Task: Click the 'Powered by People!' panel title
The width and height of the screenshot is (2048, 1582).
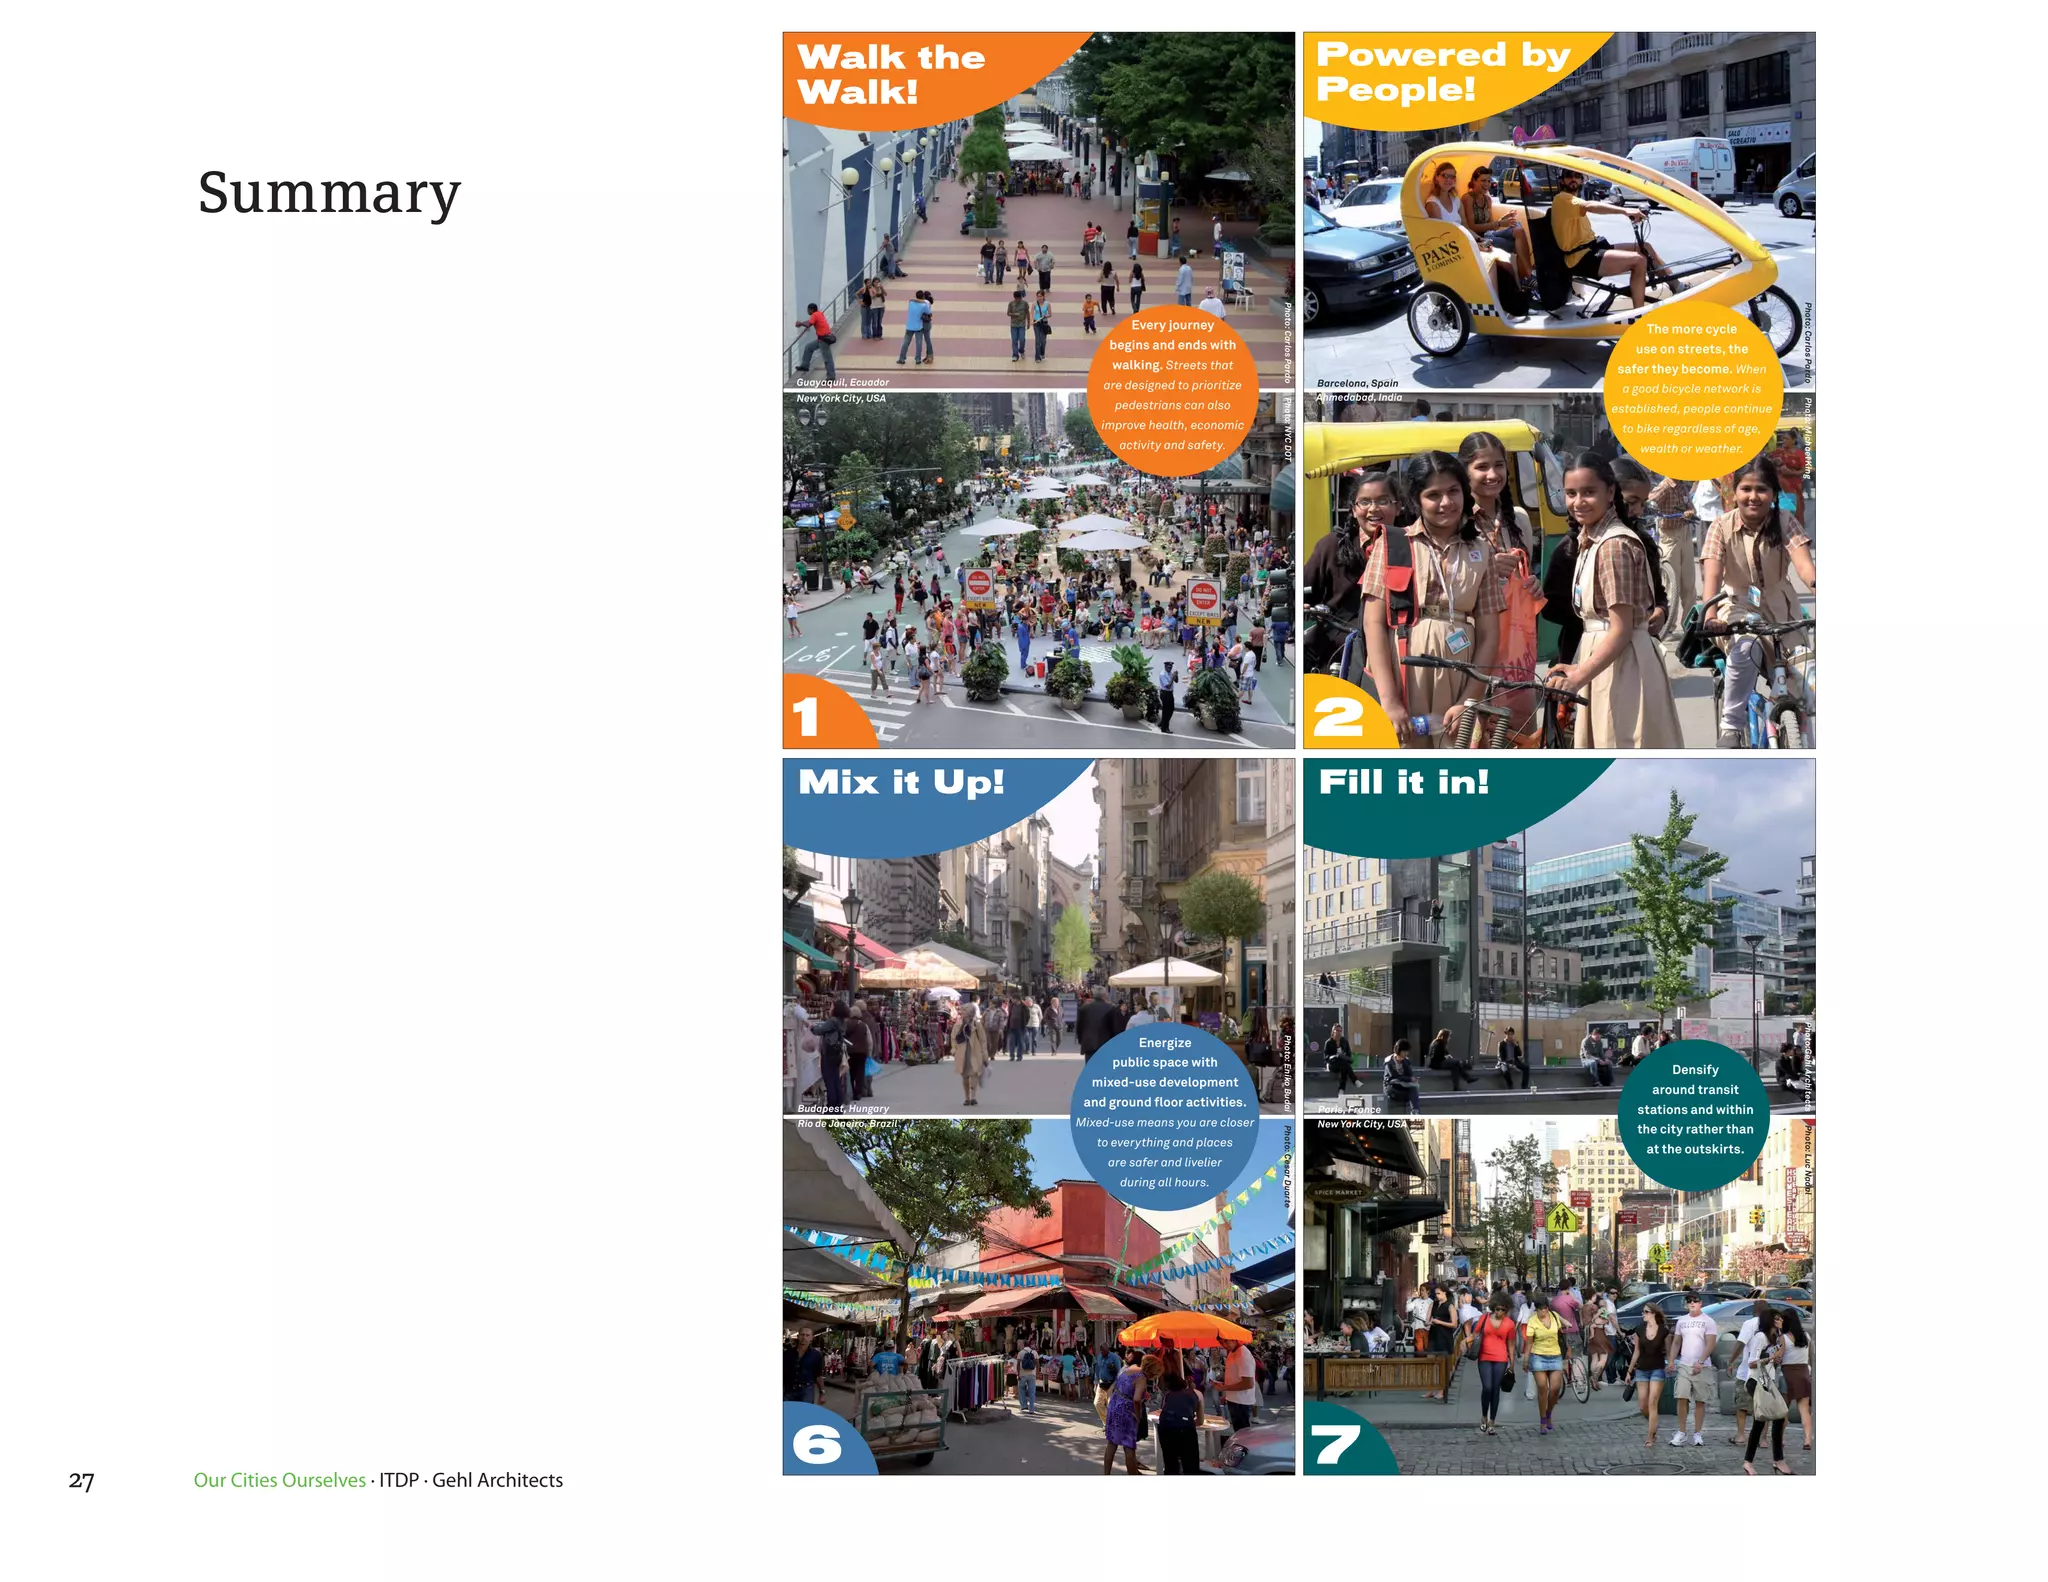Action: pyautogui.click(x=1443, y=71)
